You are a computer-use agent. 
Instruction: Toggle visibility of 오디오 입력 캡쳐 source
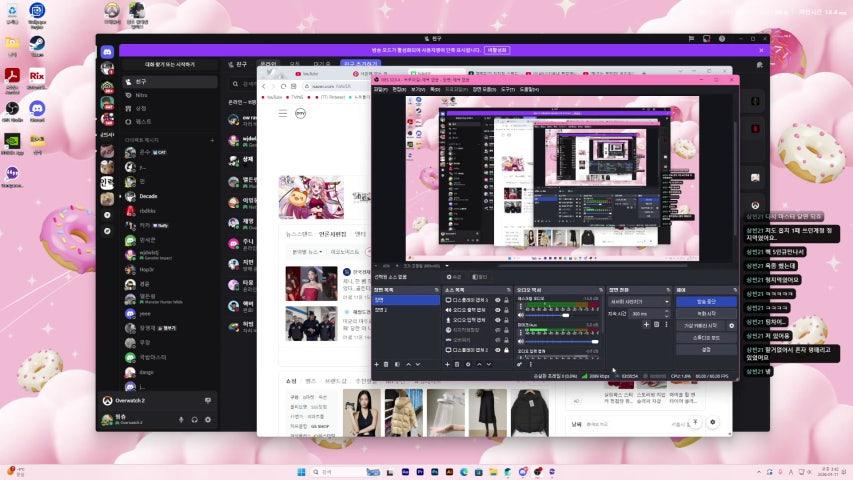point(498,320)
